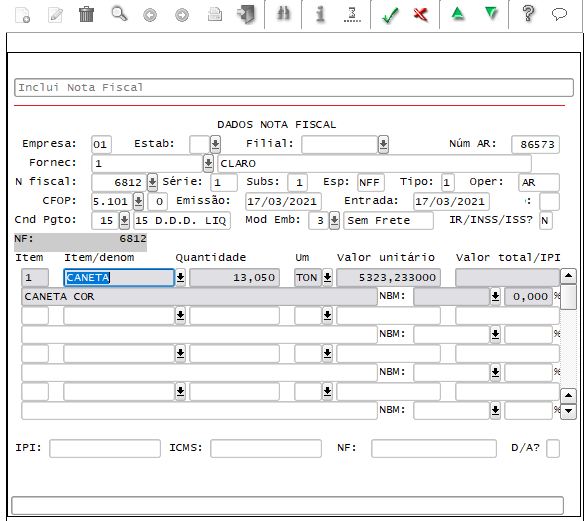588x521 pixels.
Task: Click the Oper field showing AR
Action: tap(538, 182)
